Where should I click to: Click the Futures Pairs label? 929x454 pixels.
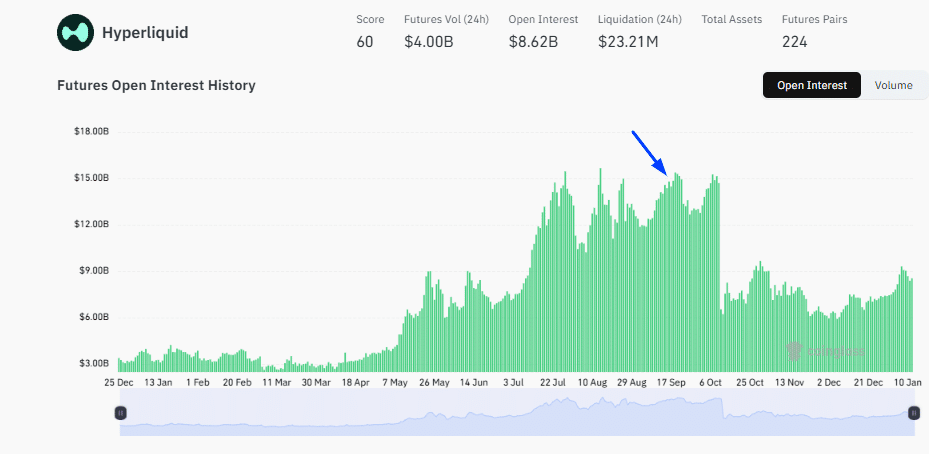point(815,20)
